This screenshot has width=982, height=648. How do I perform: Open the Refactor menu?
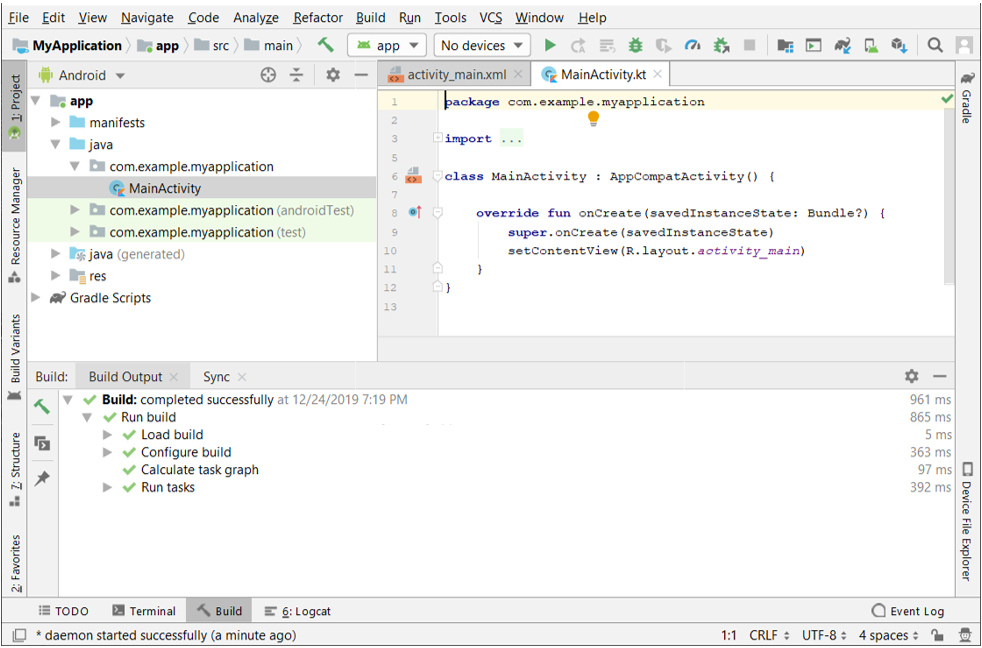(x=318, y=17)
